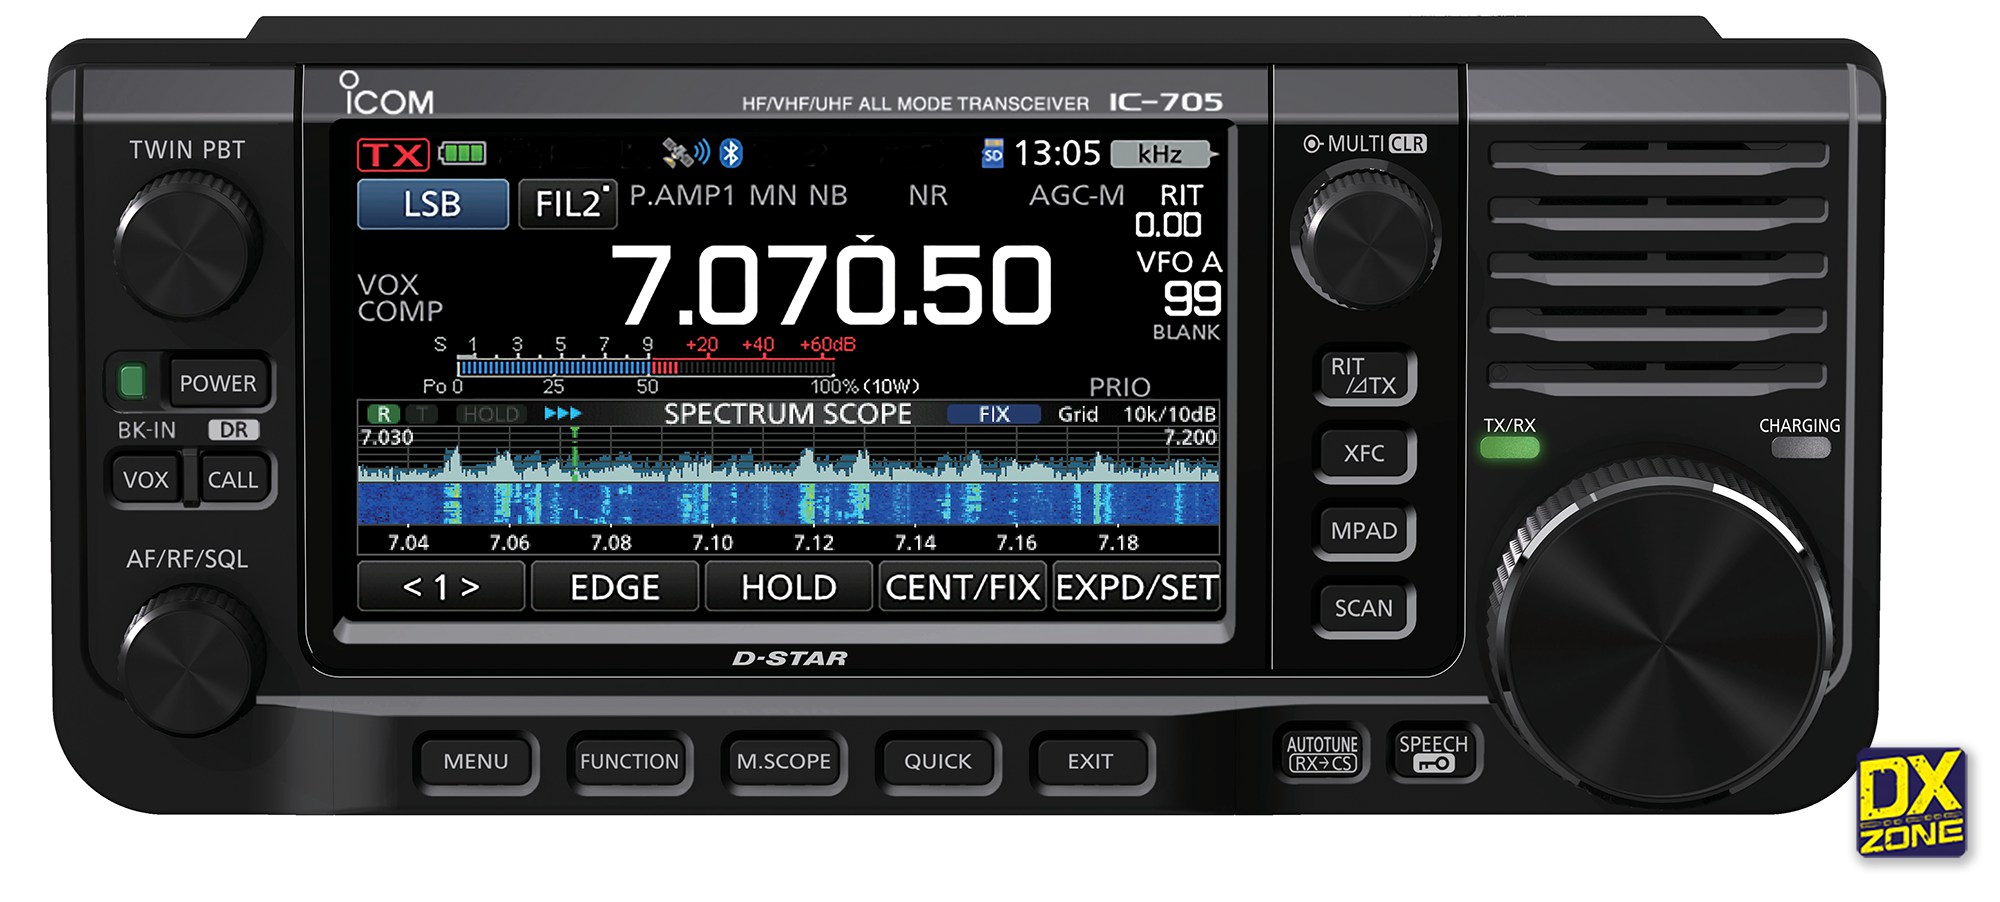Click the SD card icon
2000x902 pixels.
coord(992,154)
